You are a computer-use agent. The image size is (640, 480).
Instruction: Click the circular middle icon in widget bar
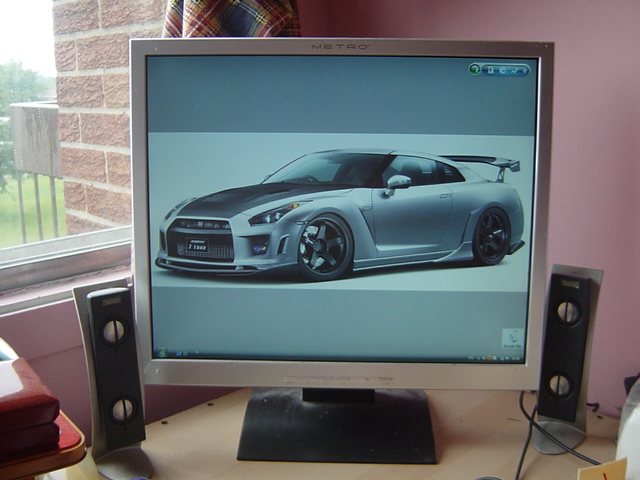point(503,70)
